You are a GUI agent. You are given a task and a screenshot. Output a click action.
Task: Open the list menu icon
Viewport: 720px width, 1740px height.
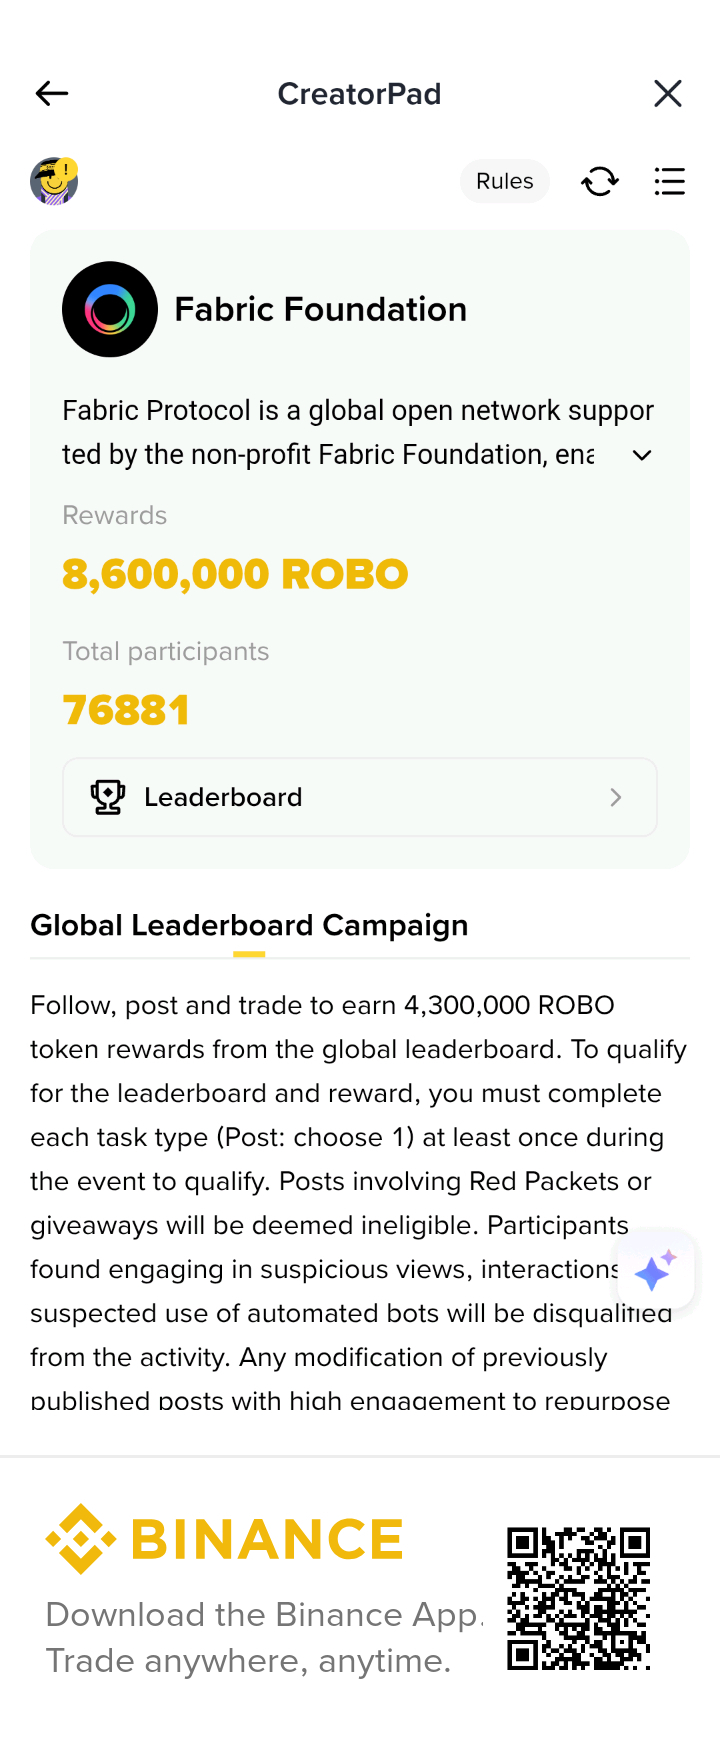tap(669, 181)
